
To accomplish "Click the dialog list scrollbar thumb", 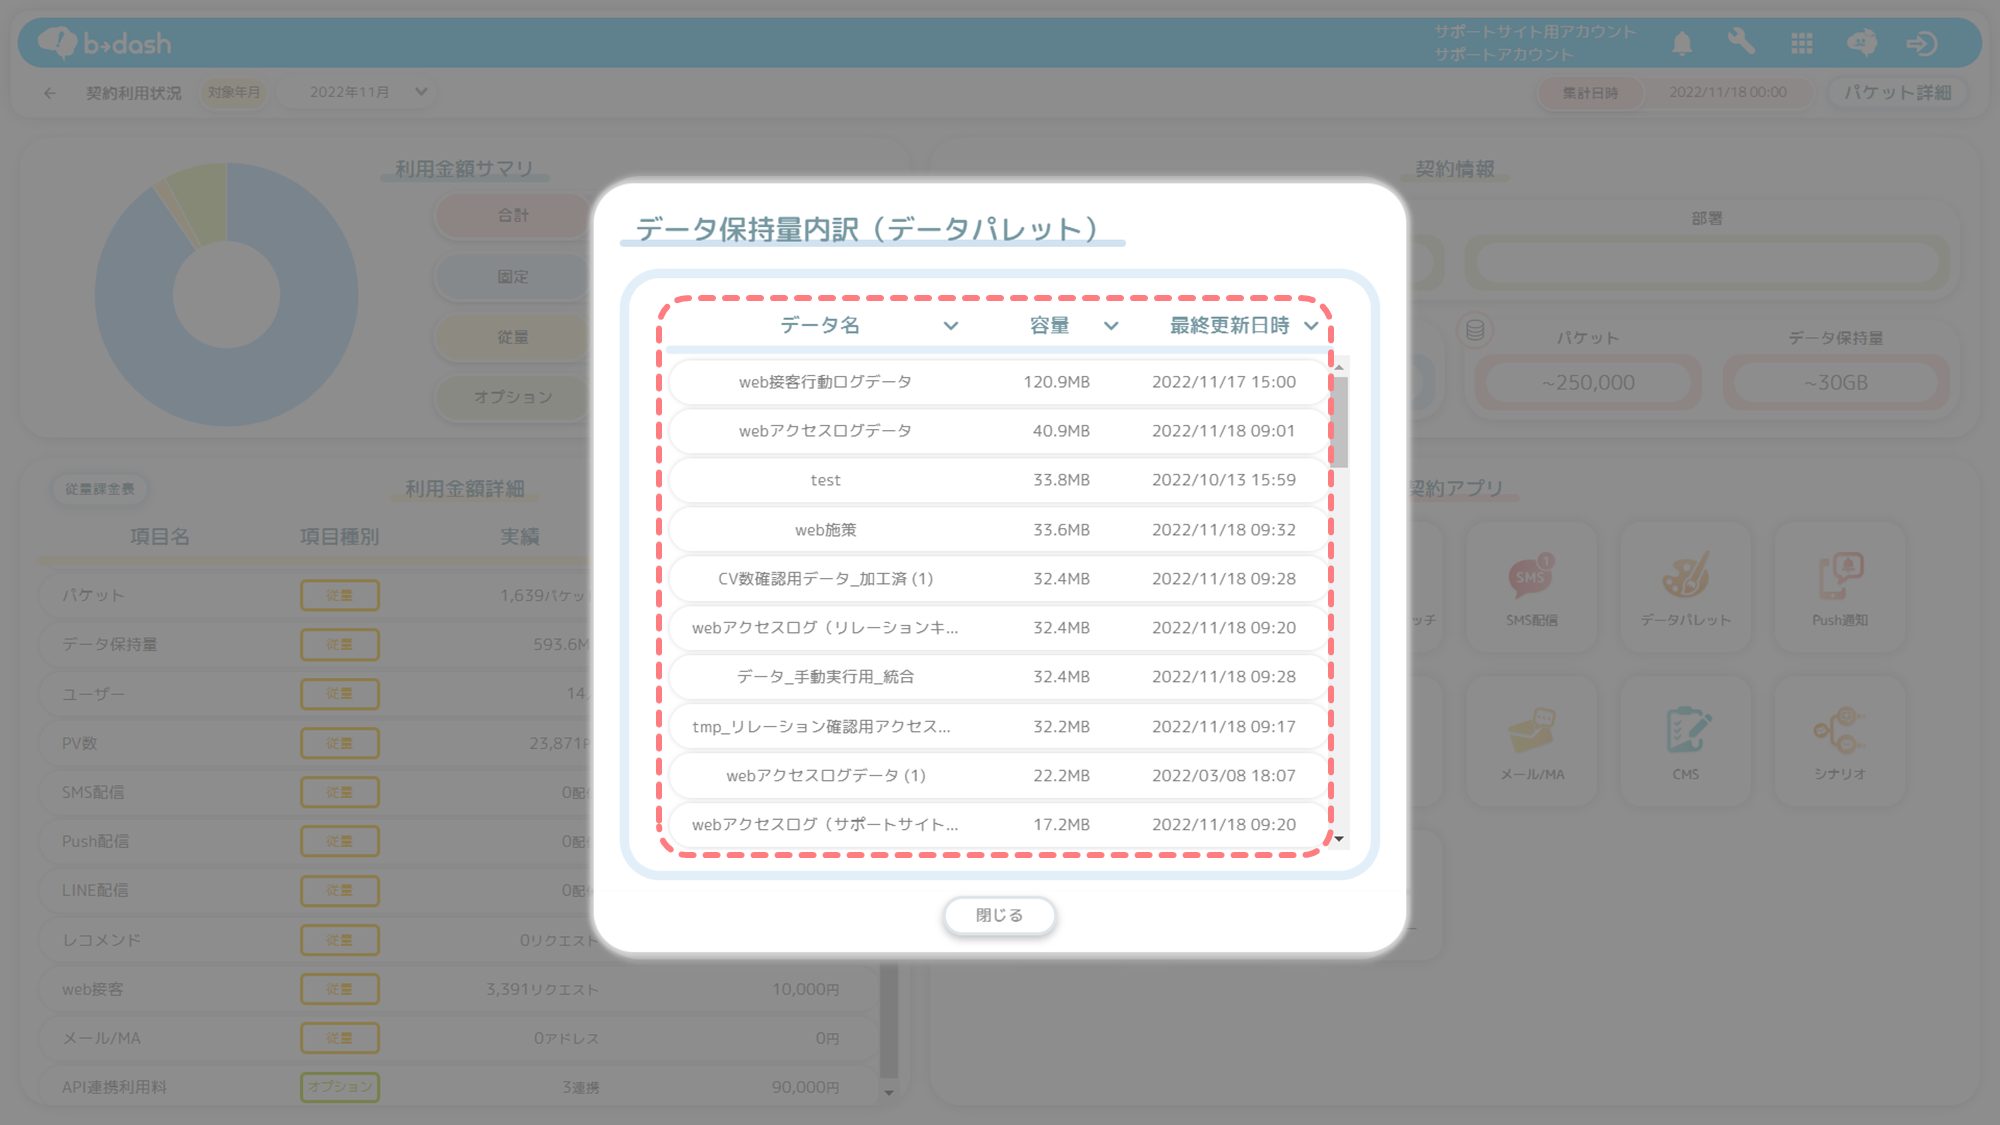I will pos(1339,420).
